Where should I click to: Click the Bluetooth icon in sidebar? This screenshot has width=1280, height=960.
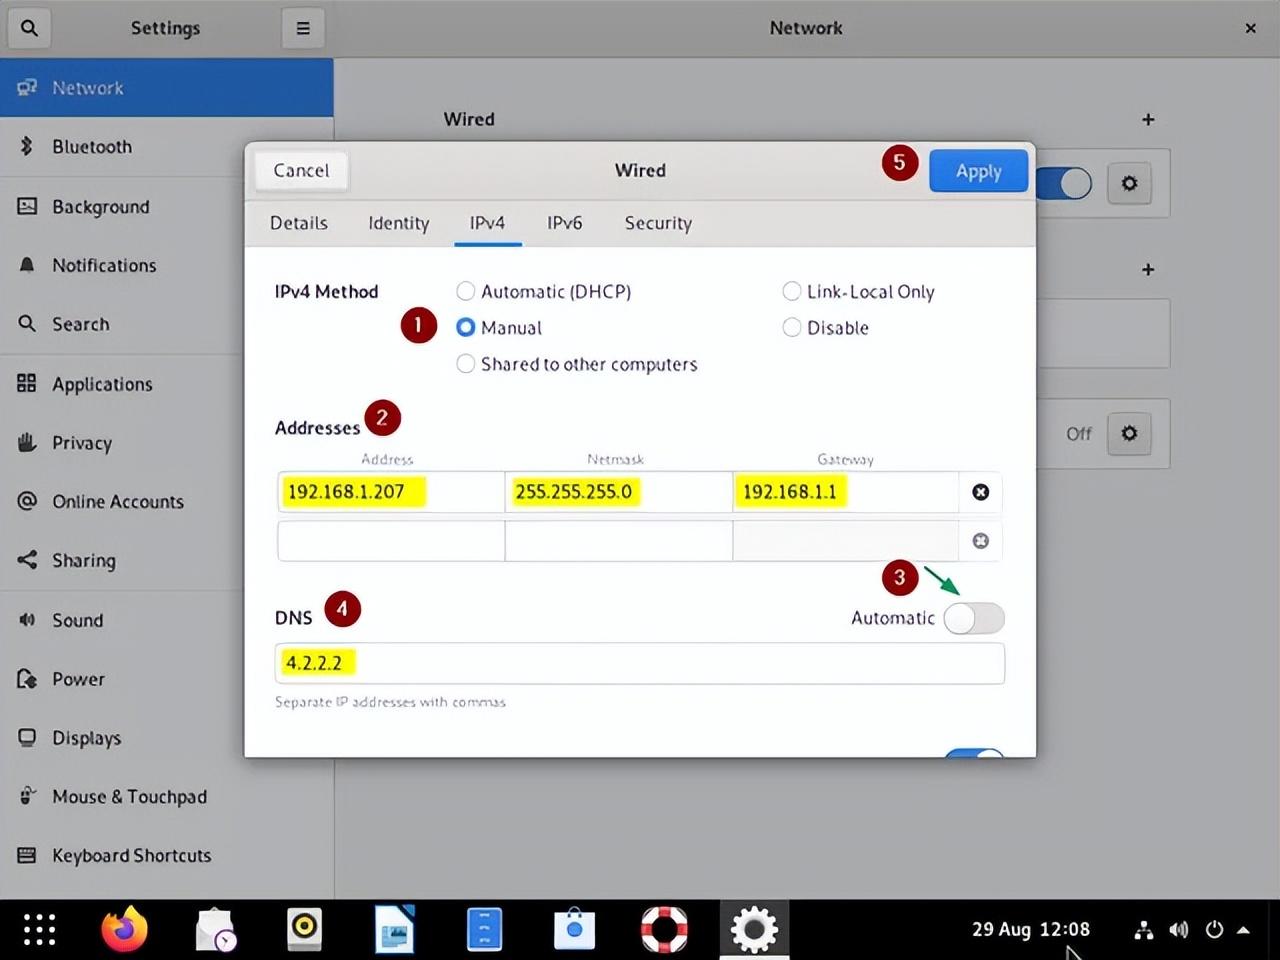click(27, 146)
